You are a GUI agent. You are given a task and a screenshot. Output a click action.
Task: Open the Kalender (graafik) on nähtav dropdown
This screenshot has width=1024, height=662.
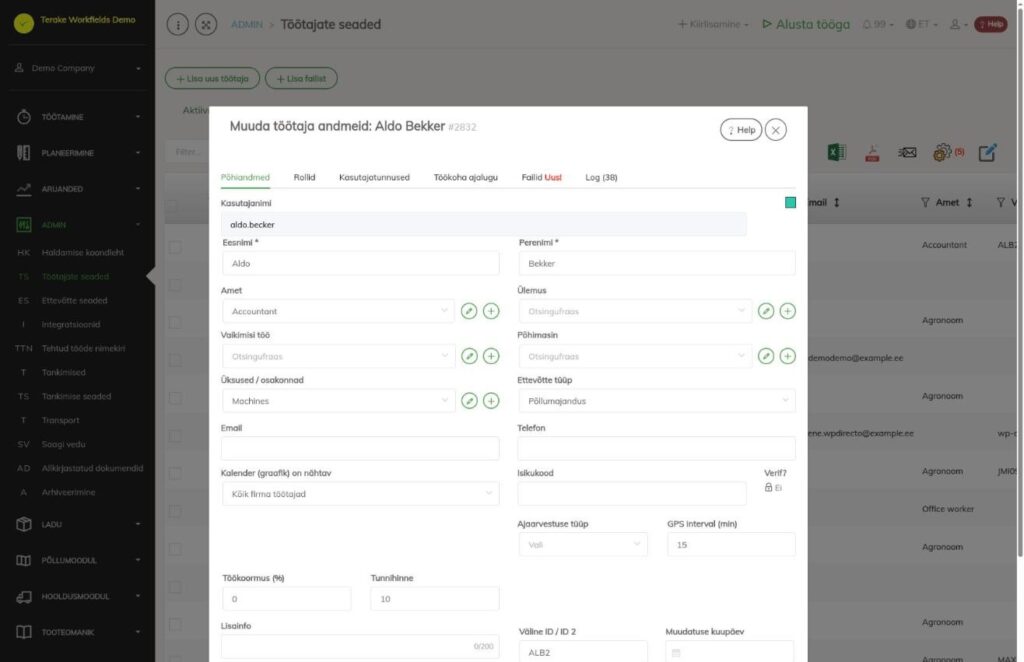click(360, 494)
